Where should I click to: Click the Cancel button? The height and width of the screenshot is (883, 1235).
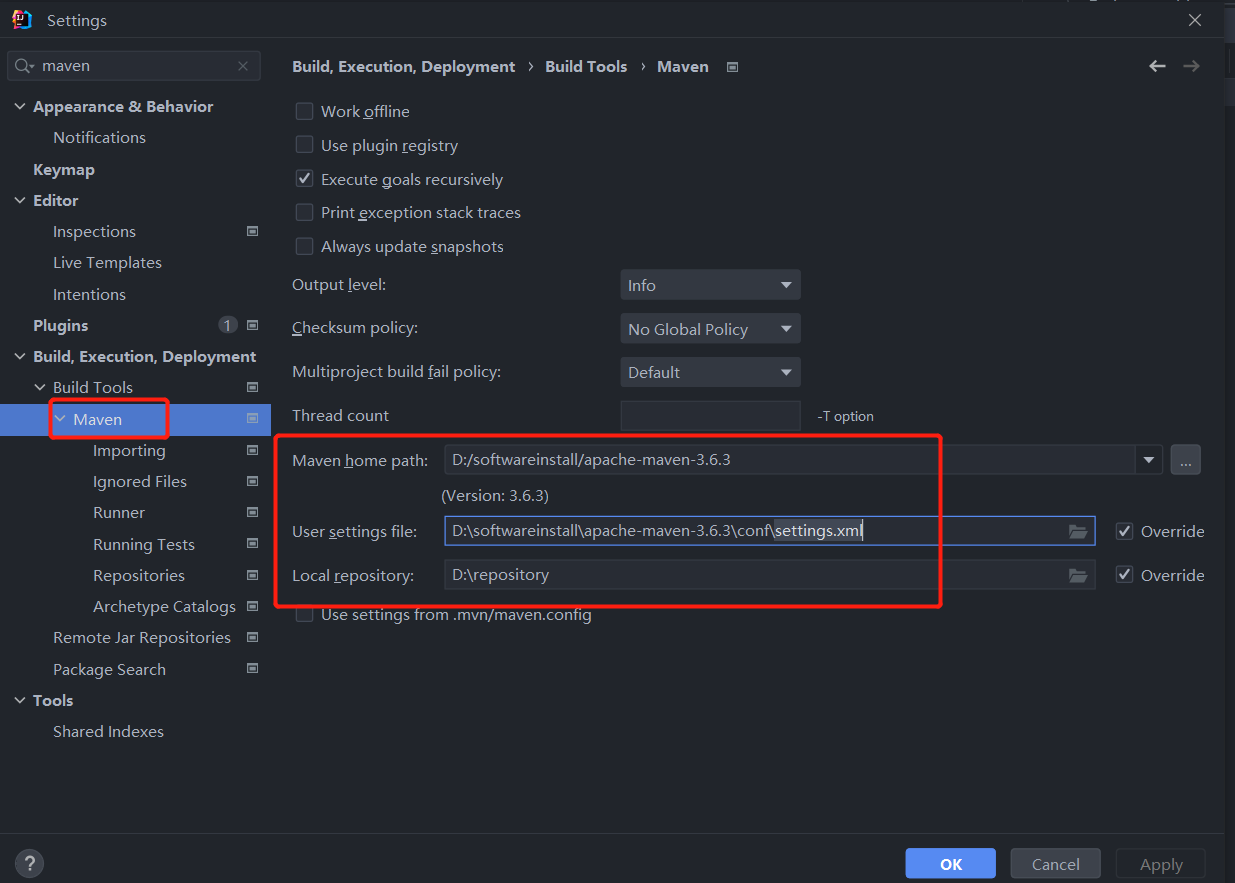(1056, 864)
